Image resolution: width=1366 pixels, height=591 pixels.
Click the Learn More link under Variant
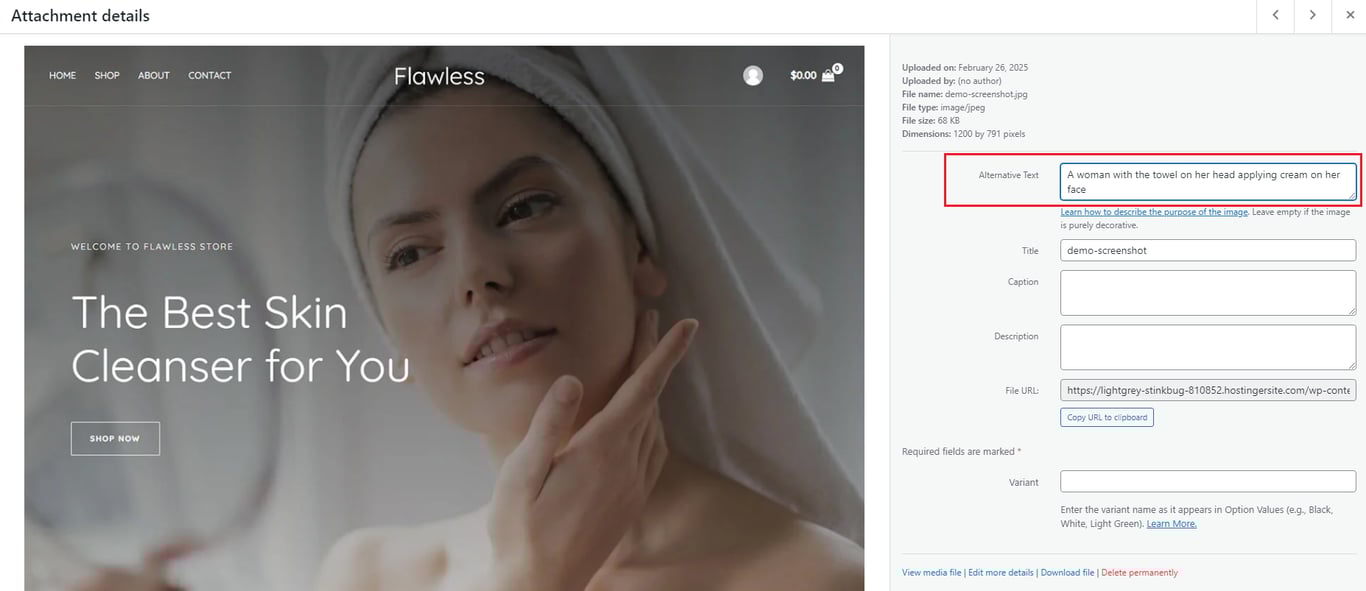(1171, 522)
